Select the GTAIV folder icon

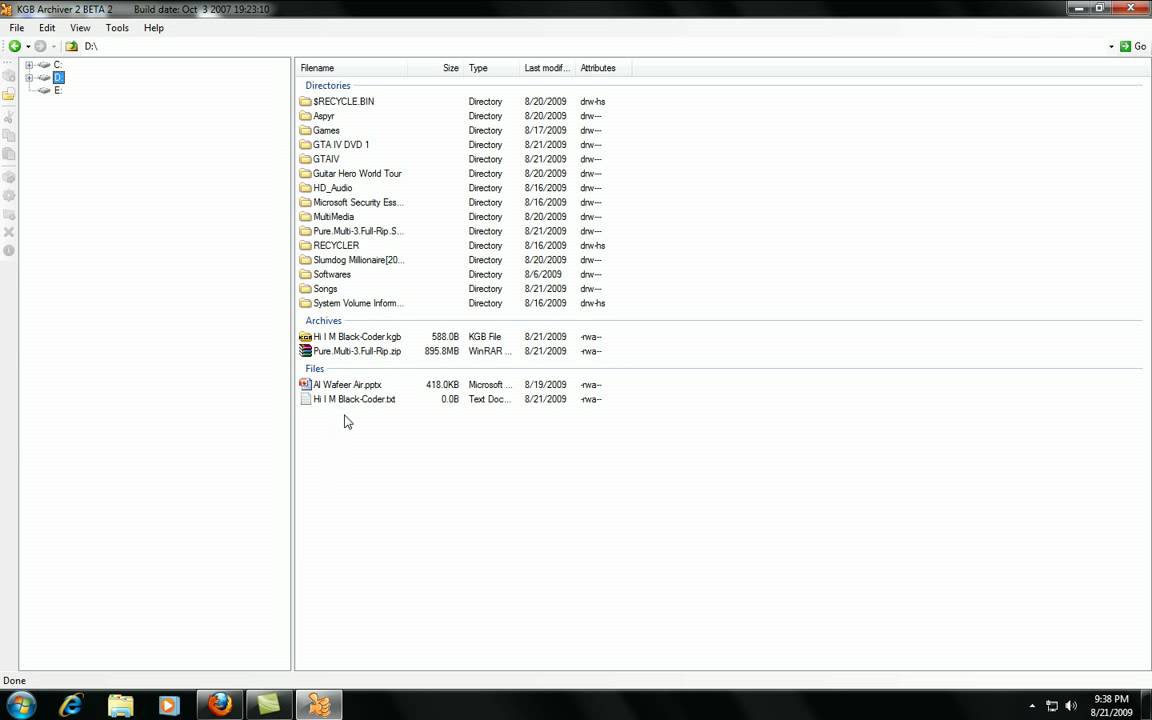tap(306, 159)
